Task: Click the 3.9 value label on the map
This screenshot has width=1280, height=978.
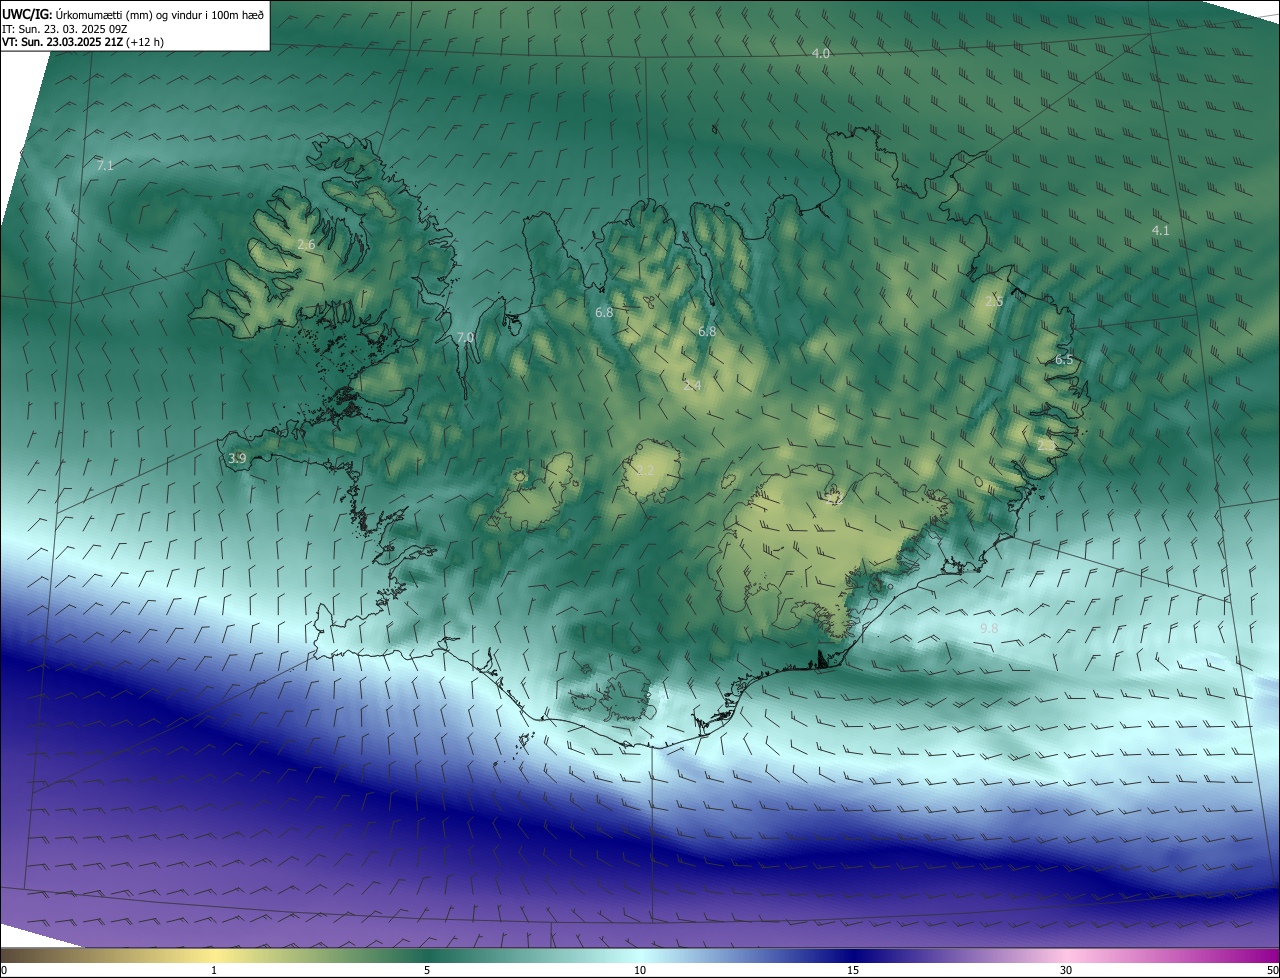Action: coord(237,459)
